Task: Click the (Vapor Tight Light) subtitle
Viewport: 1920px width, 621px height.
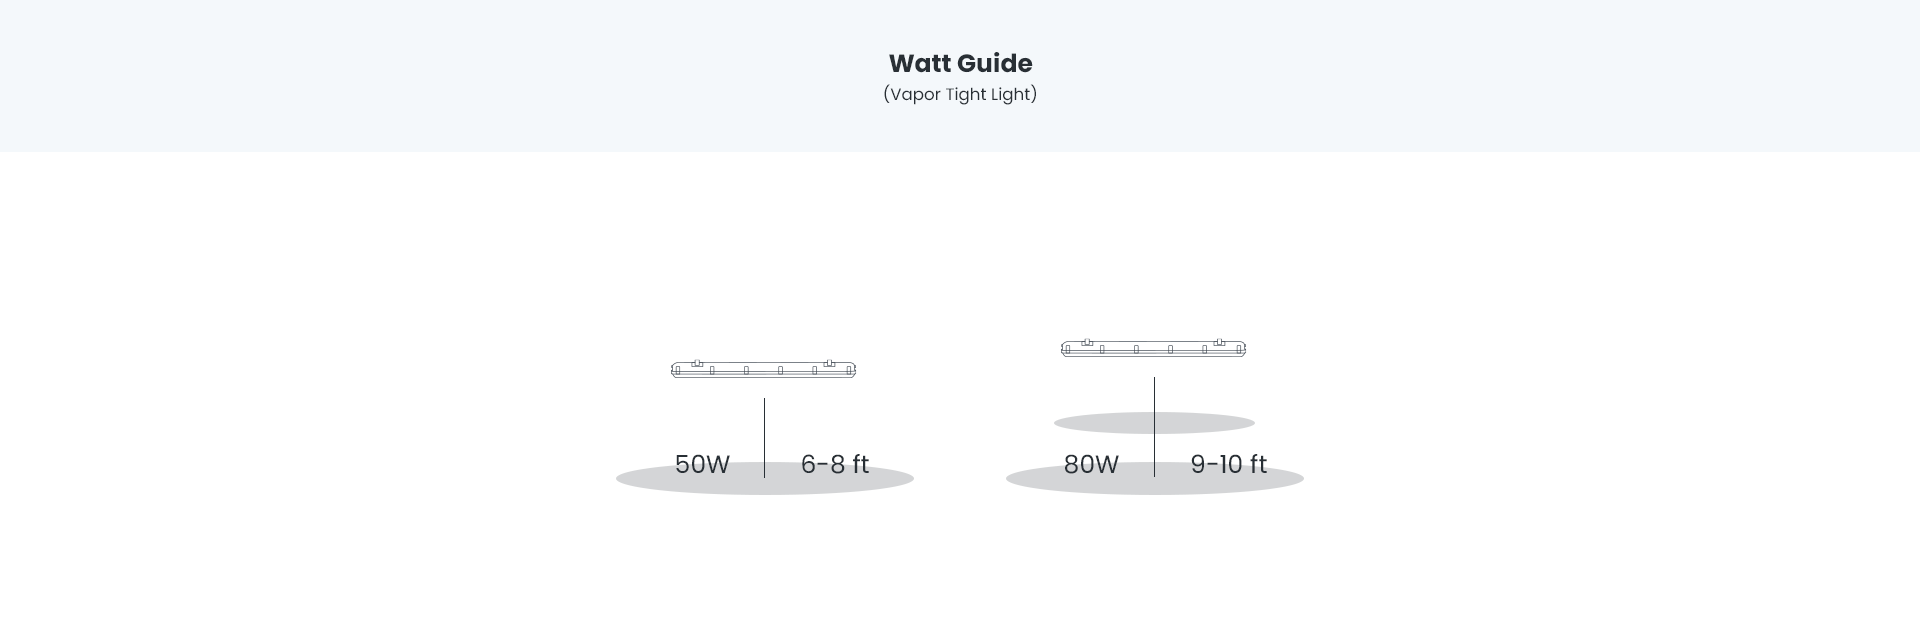Action: tap(960, 94)
